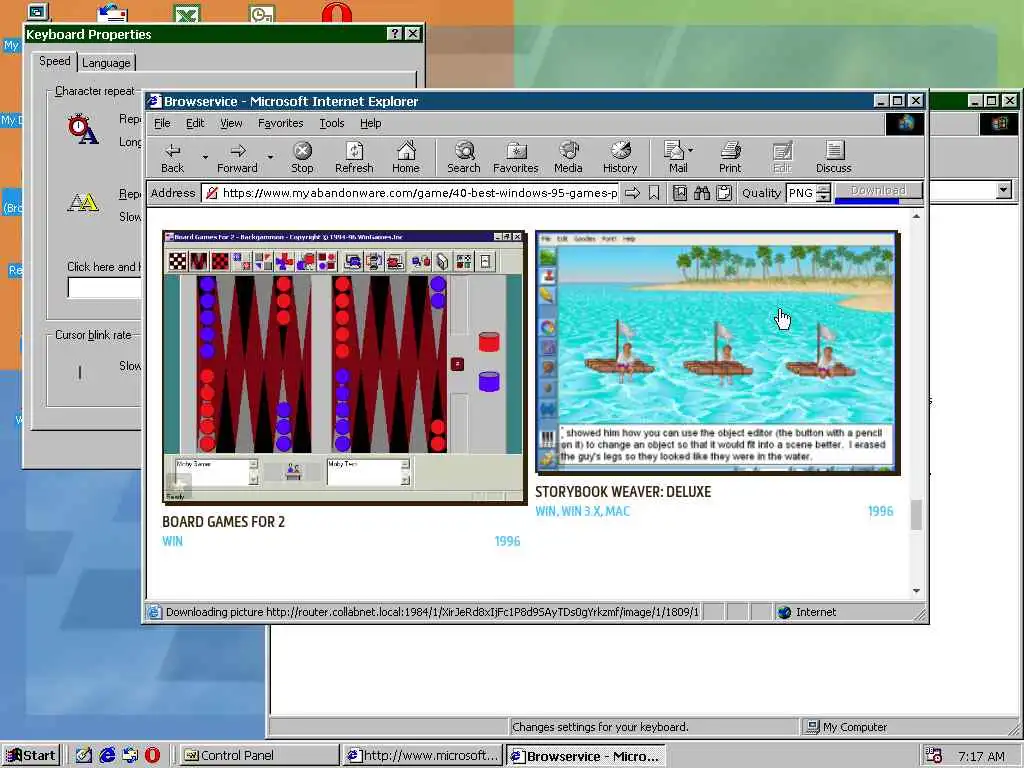
Task: Click the repeat-rate test box in Keyboard Properties
Action: pos(104,288)
